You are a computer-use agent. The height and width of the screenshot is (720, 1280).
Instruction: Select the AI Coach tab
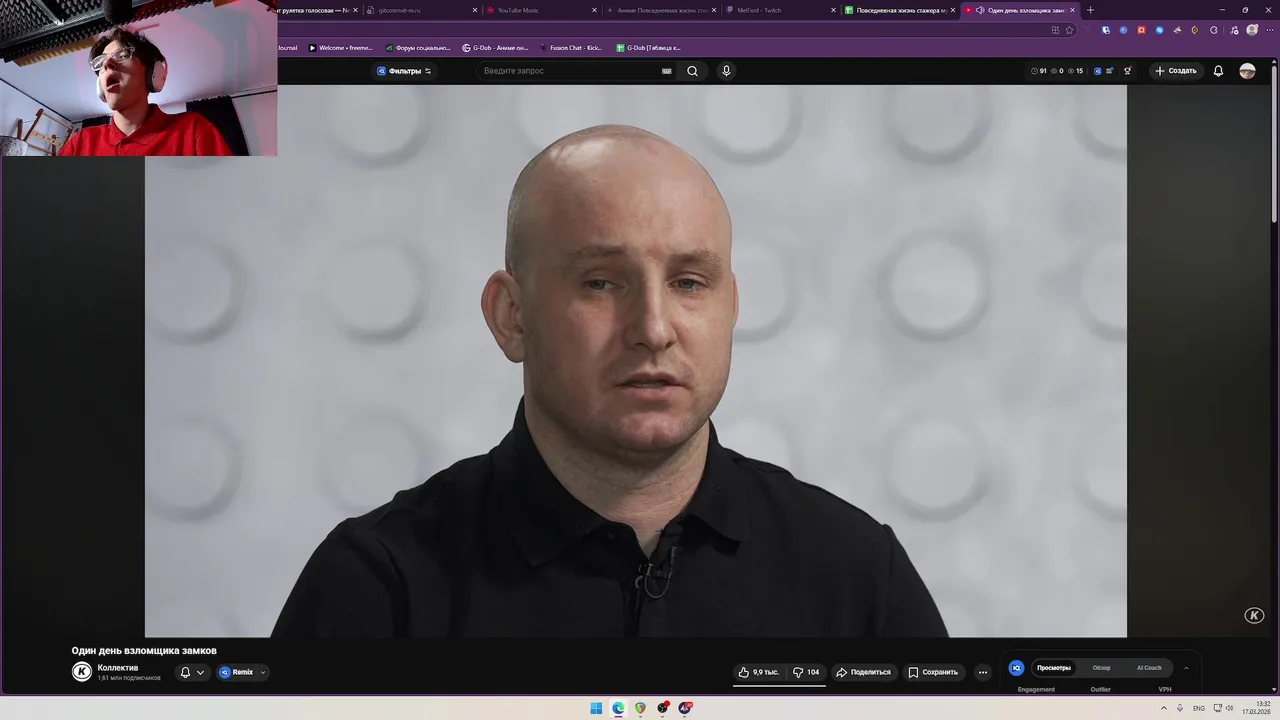[x=1149, y=668]
